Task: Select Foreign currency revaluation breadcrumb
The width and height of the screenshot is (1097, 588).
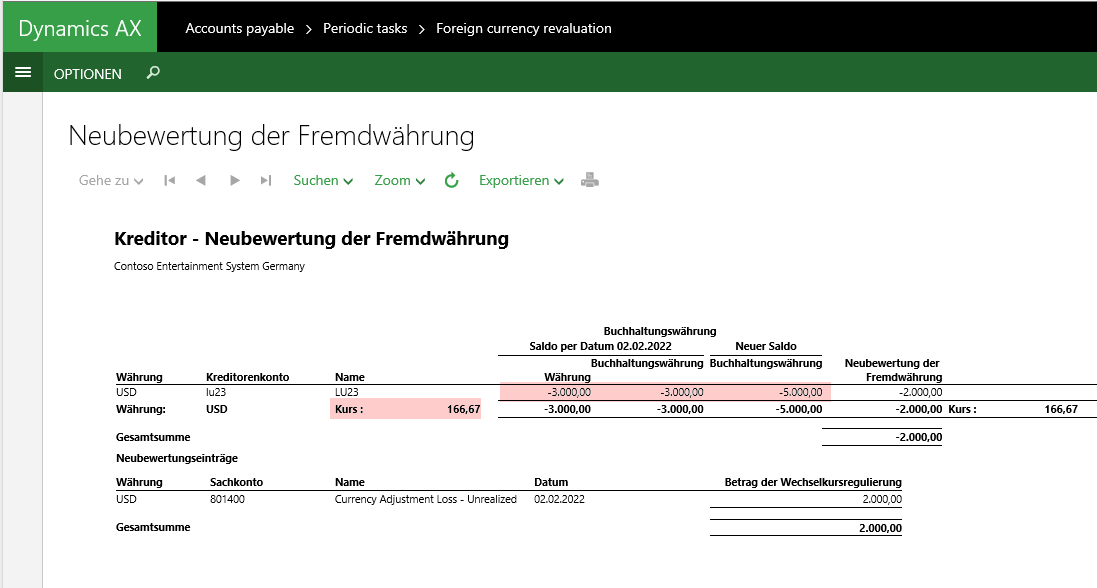Action: (523, 29)
